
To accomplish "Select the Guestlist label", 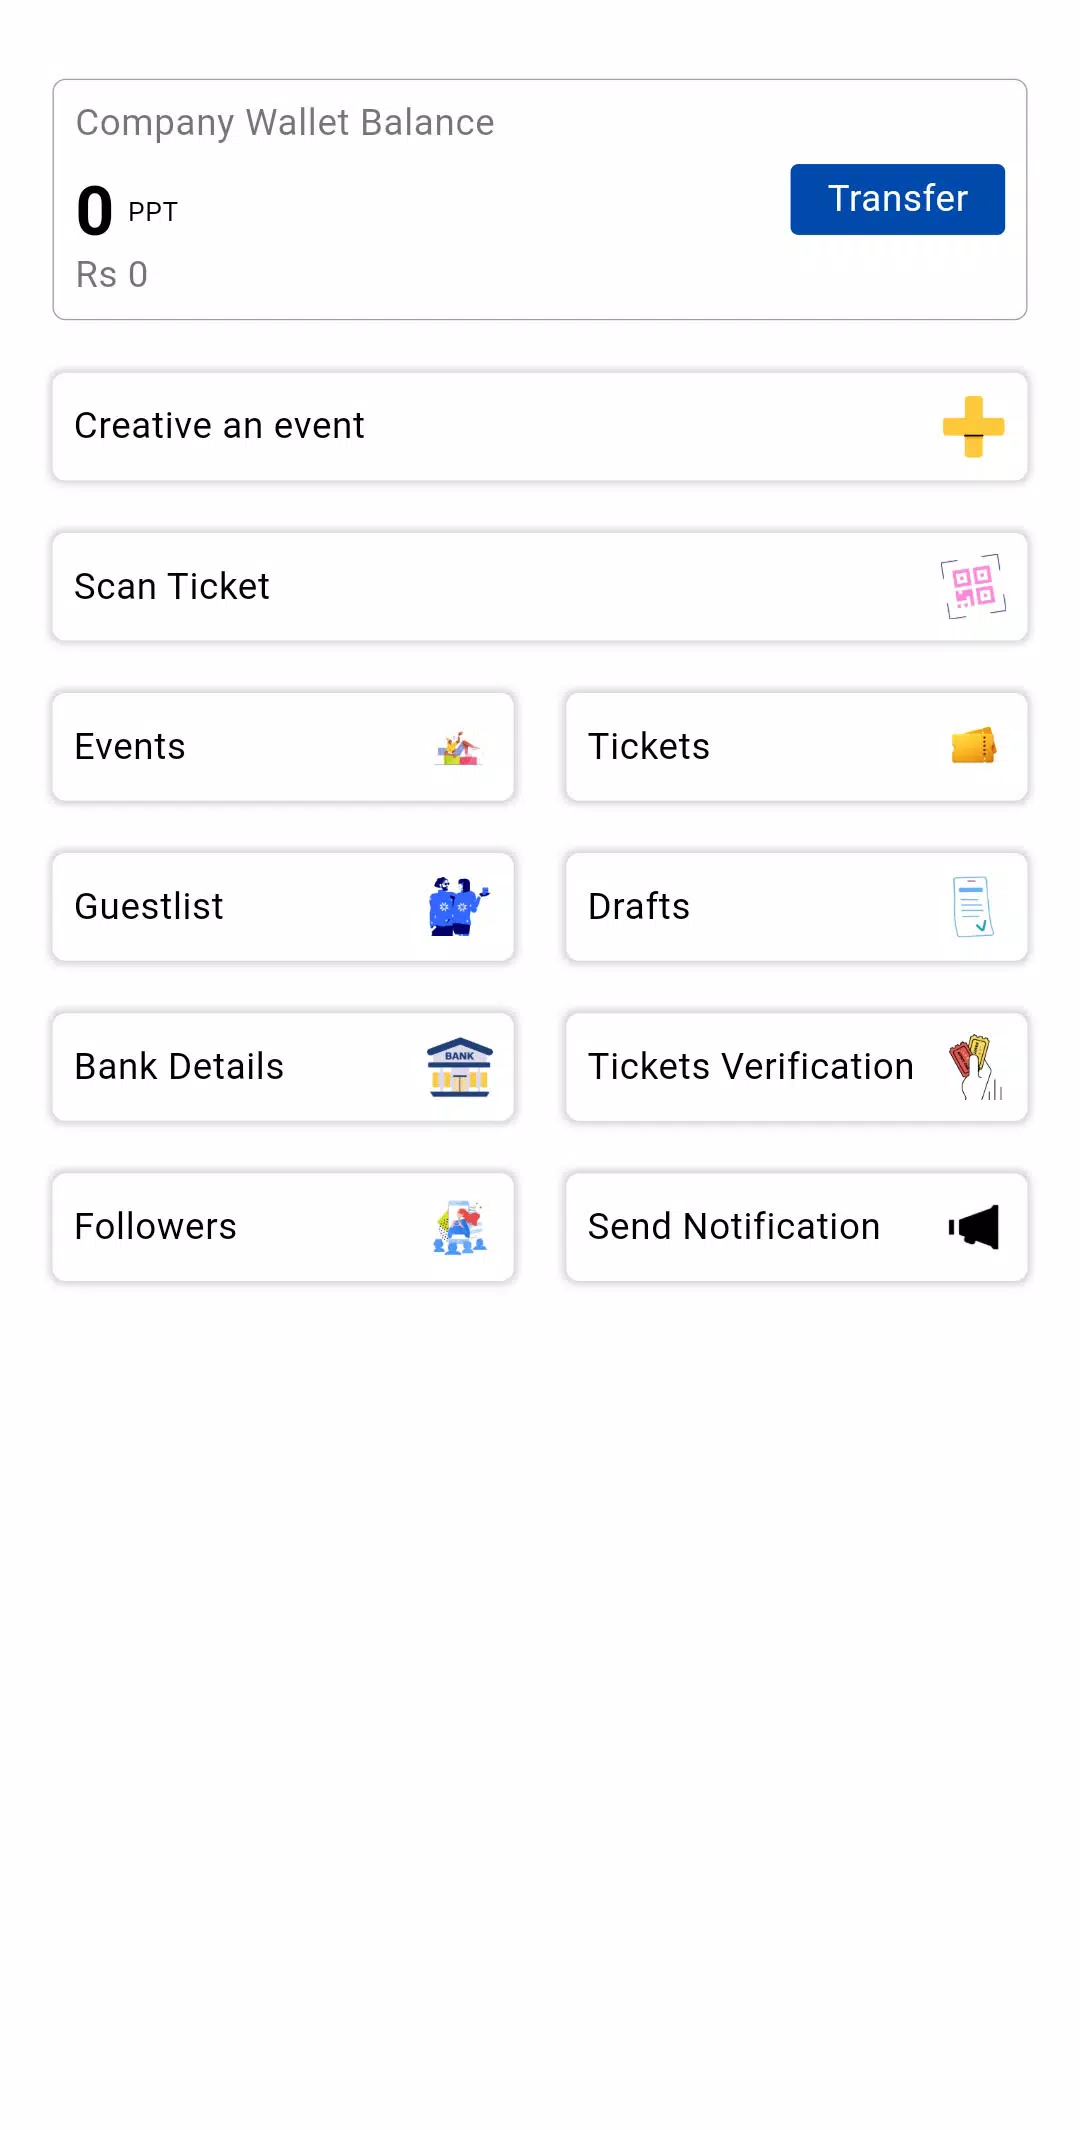I will click(x=149, y=907).
